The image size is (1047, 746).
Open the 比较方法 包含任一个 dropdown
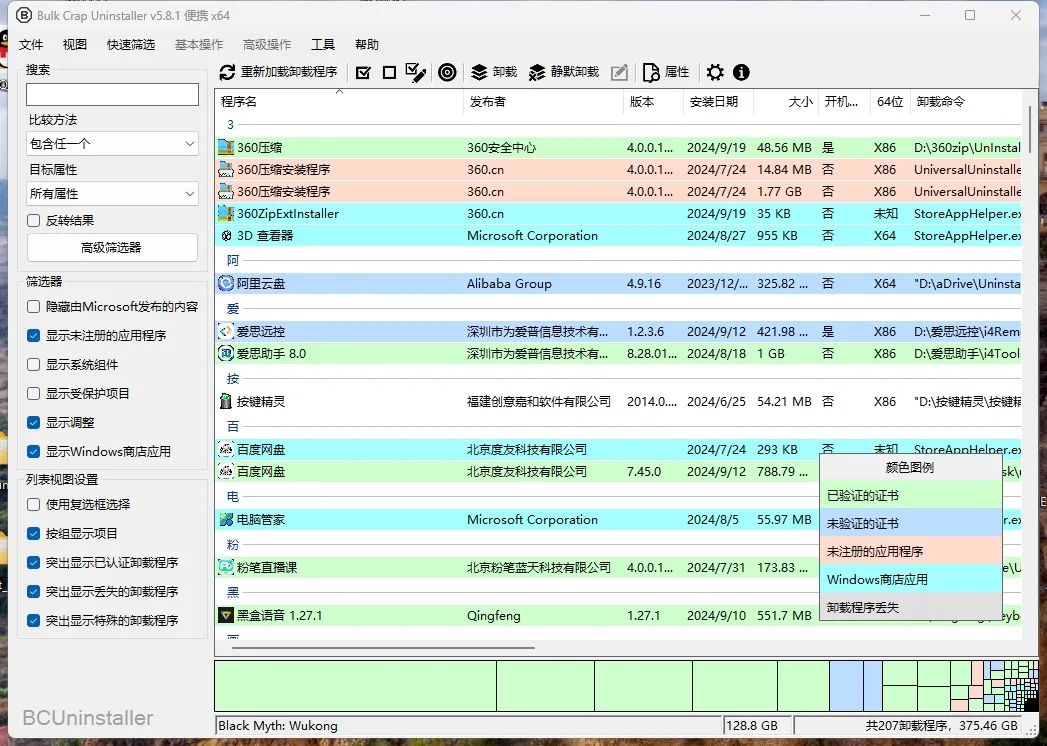point(112,144)
